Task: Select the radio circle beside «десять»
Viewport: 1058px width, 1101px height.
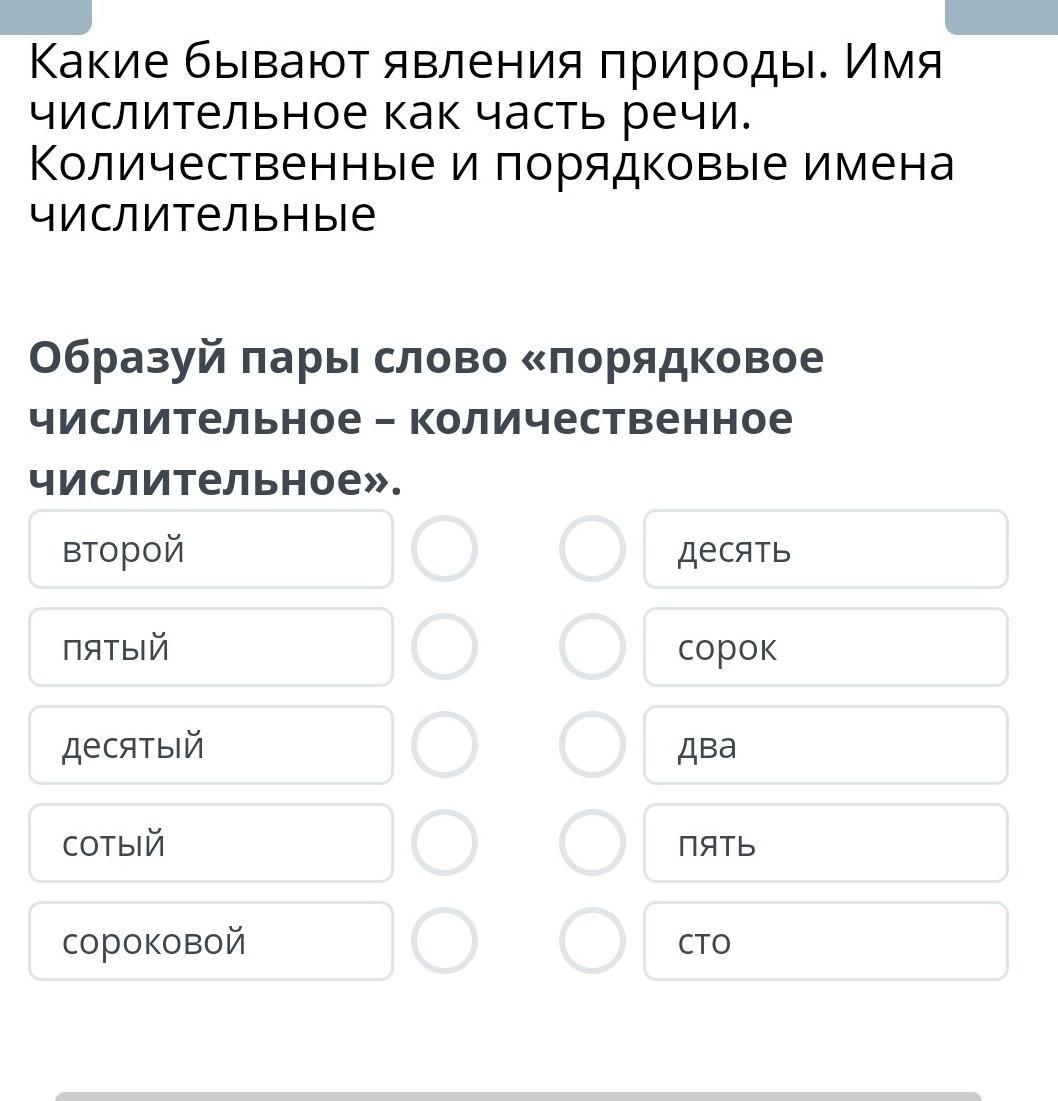Action: pos(592,549)
